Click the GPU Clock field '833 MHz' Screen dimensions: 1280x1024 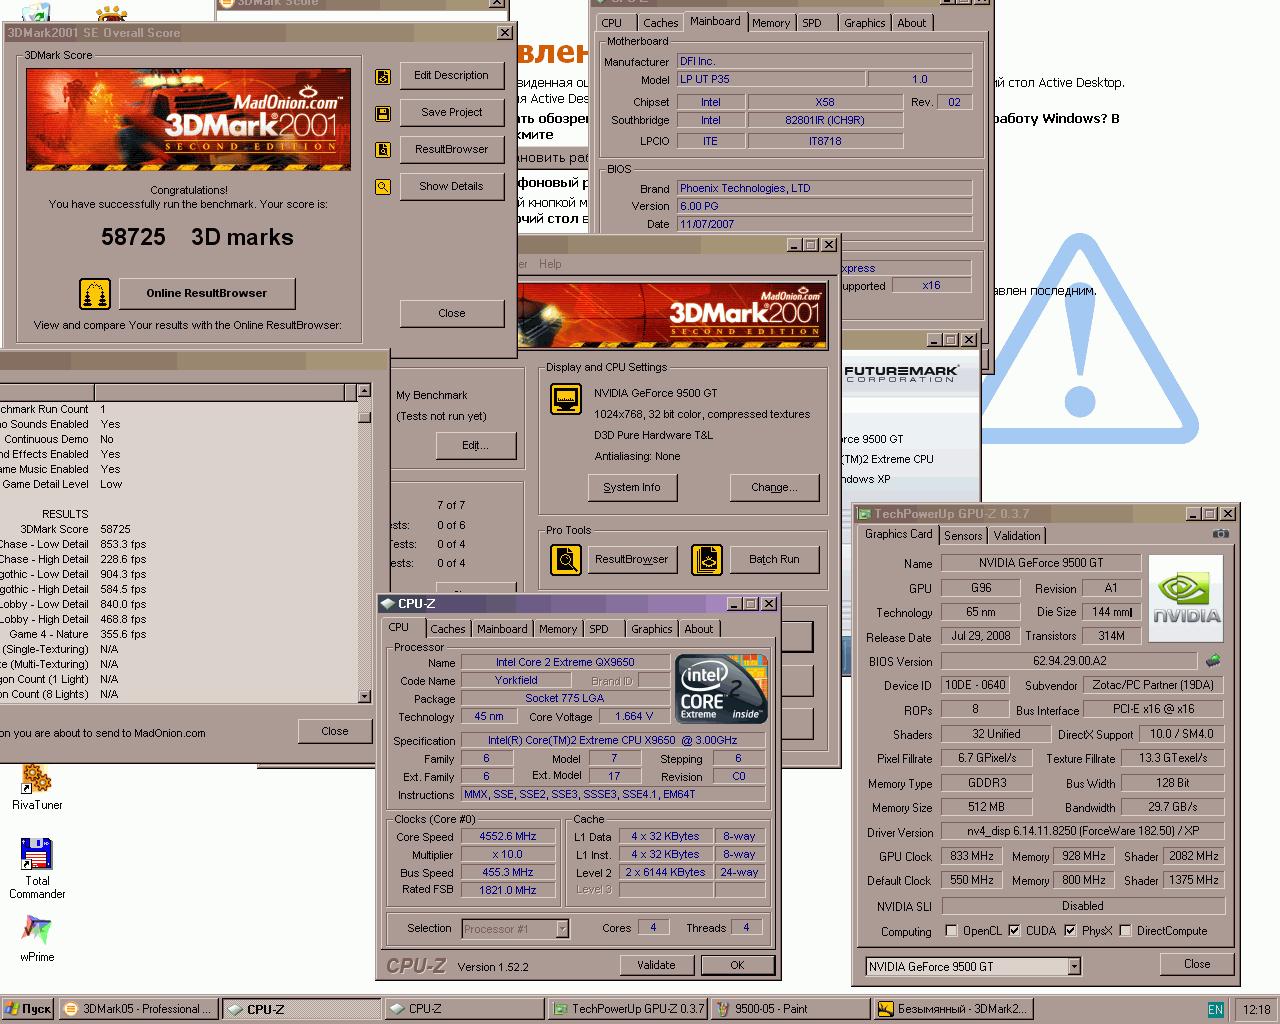[971, 856]
